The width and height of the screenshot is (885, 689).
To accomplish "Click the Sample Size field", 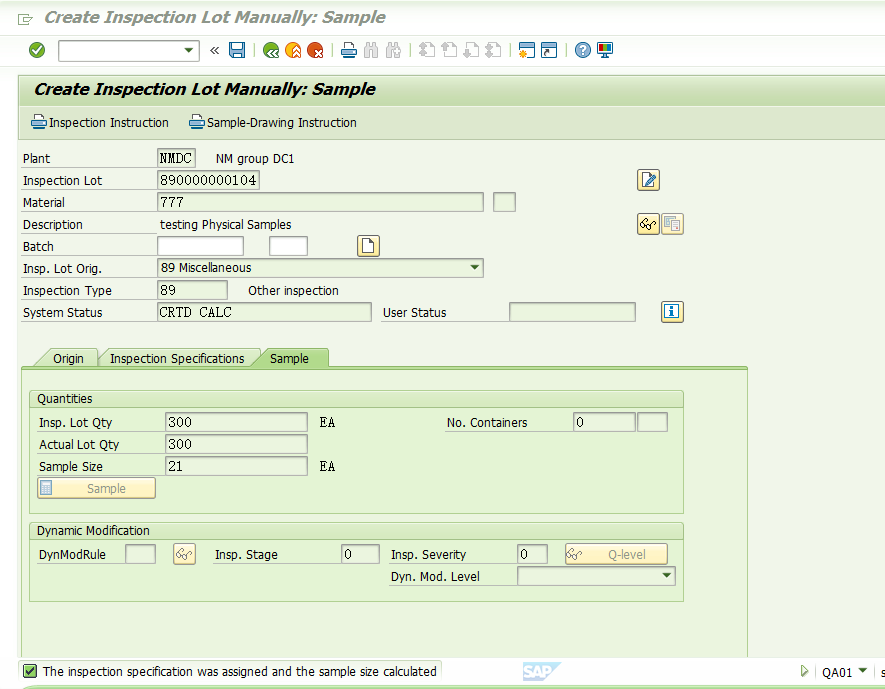I will [236, 466].
